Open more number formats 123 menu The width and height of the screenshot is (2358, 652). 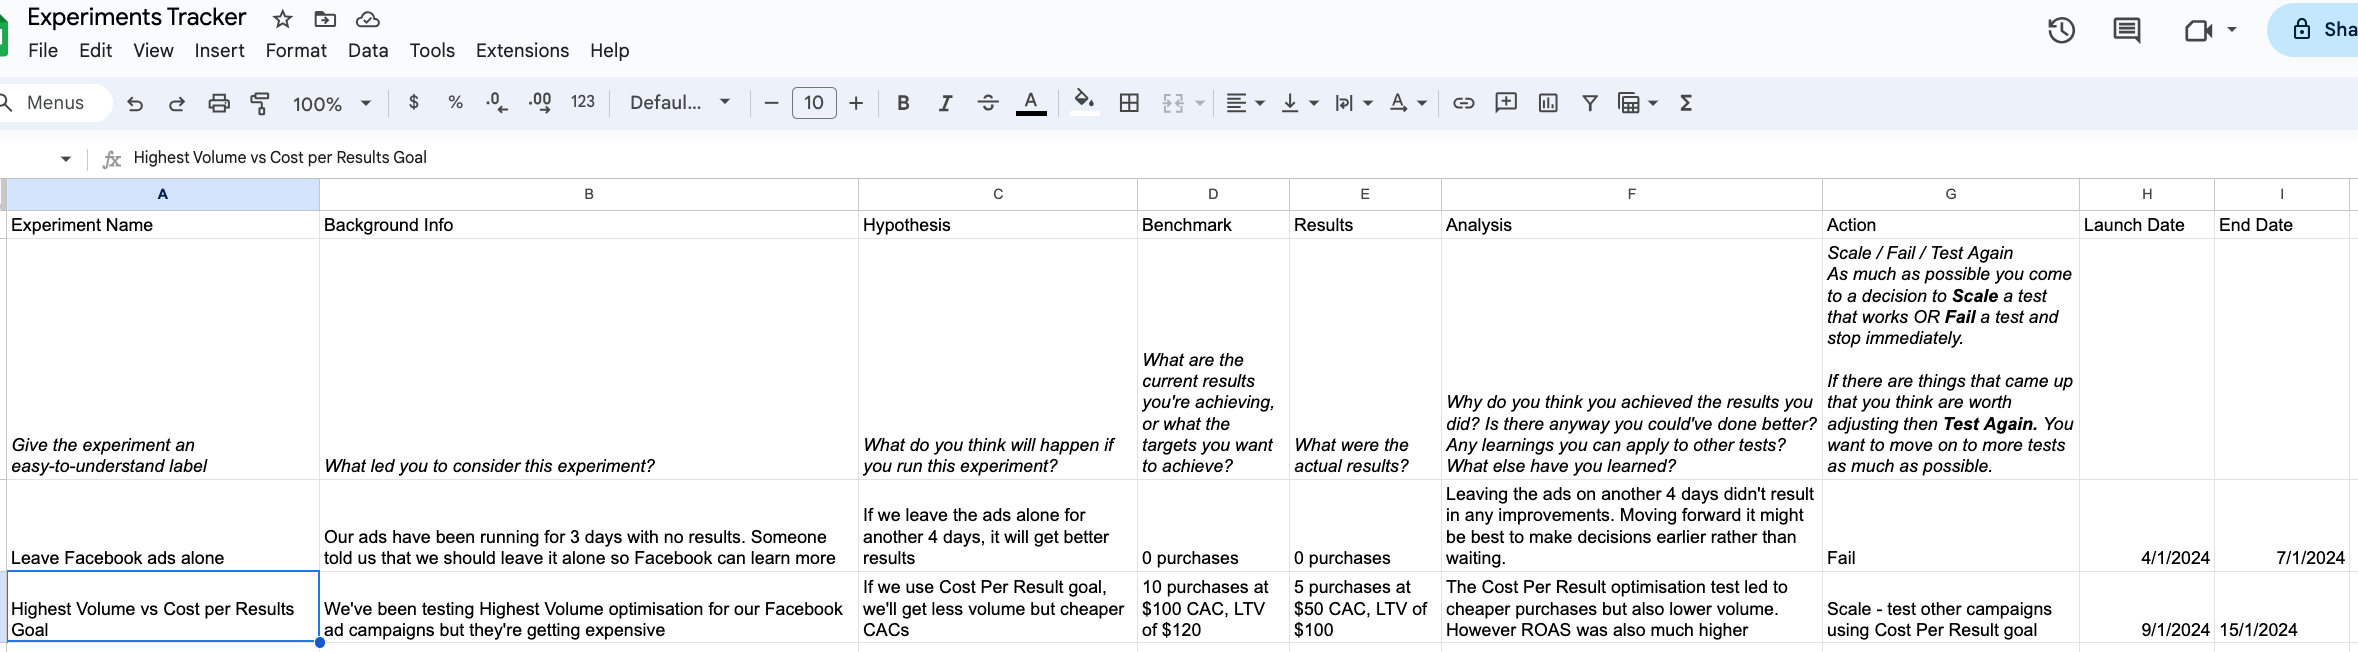(x=583, y=102)
